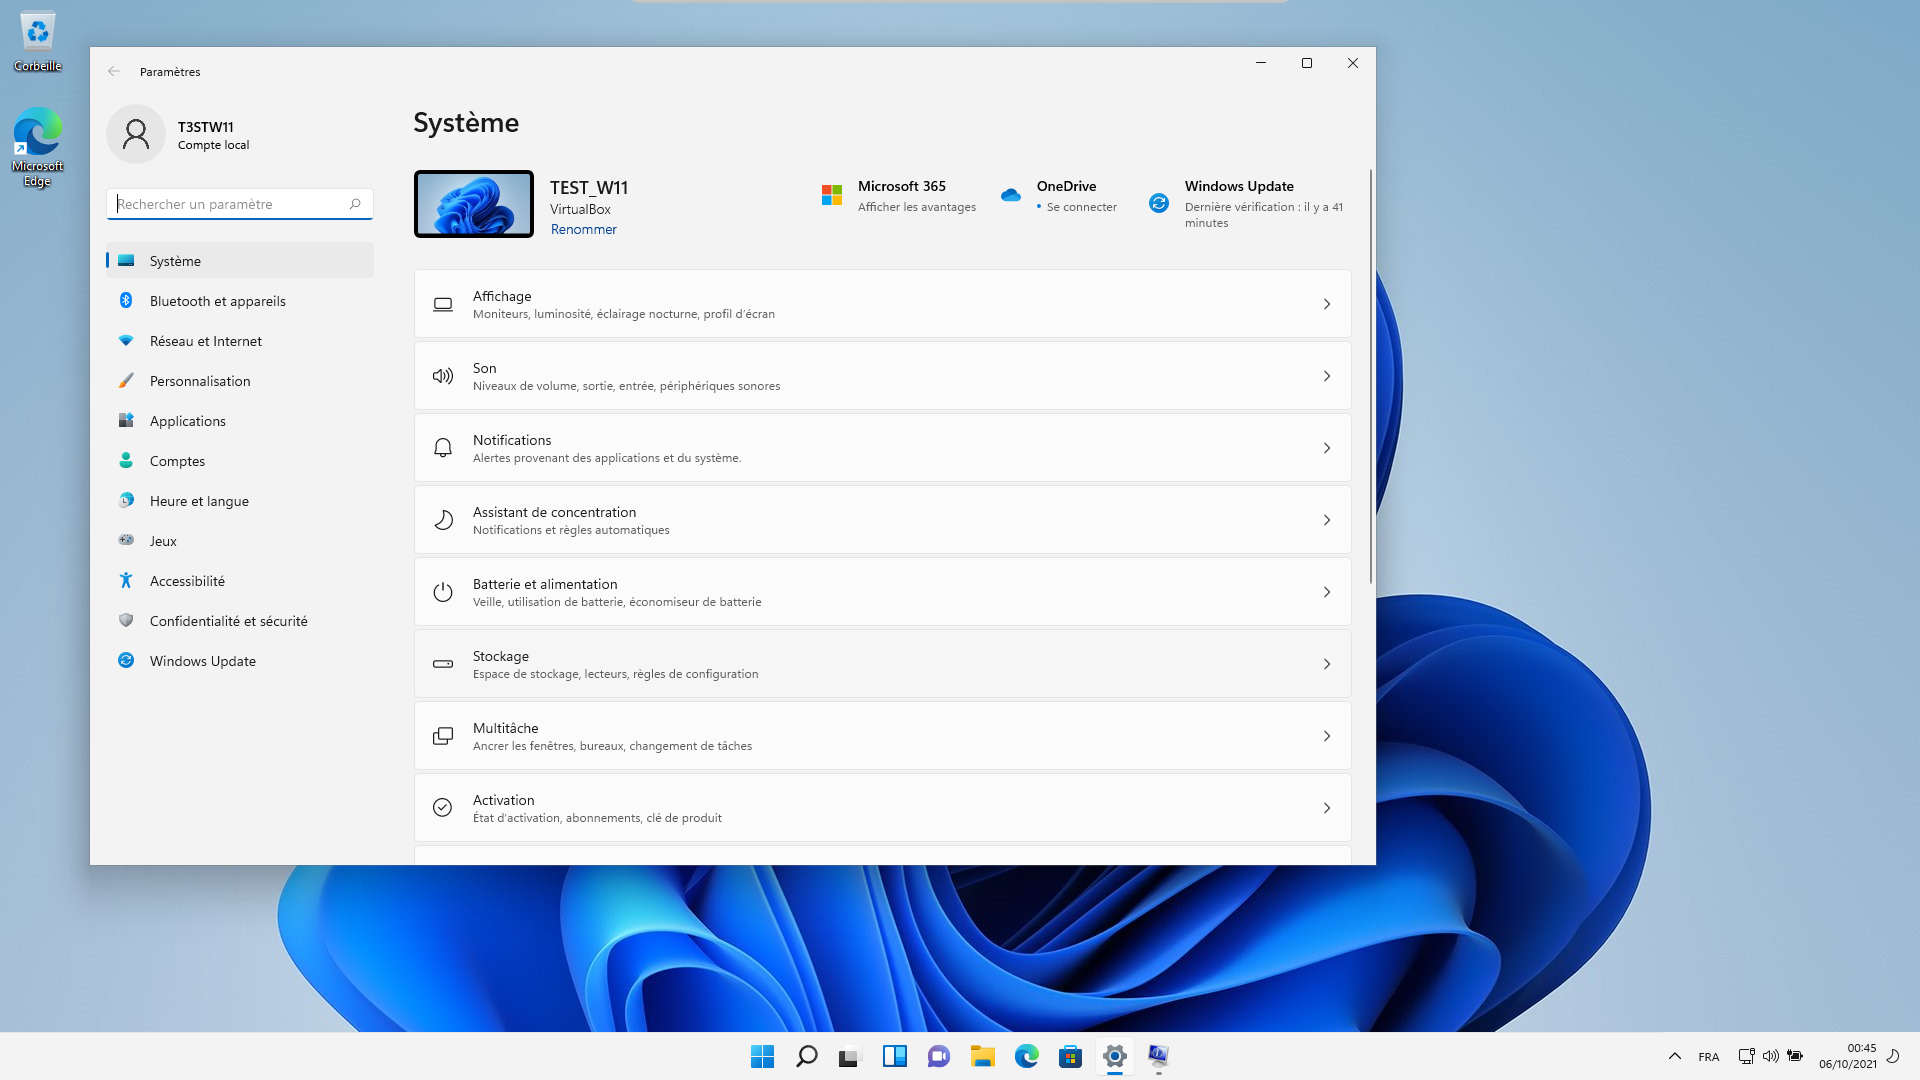Click the Windows Update icon in header
This screenshot has height=1080, width=1920.
pyautogui.click(x=1159, y=203)
